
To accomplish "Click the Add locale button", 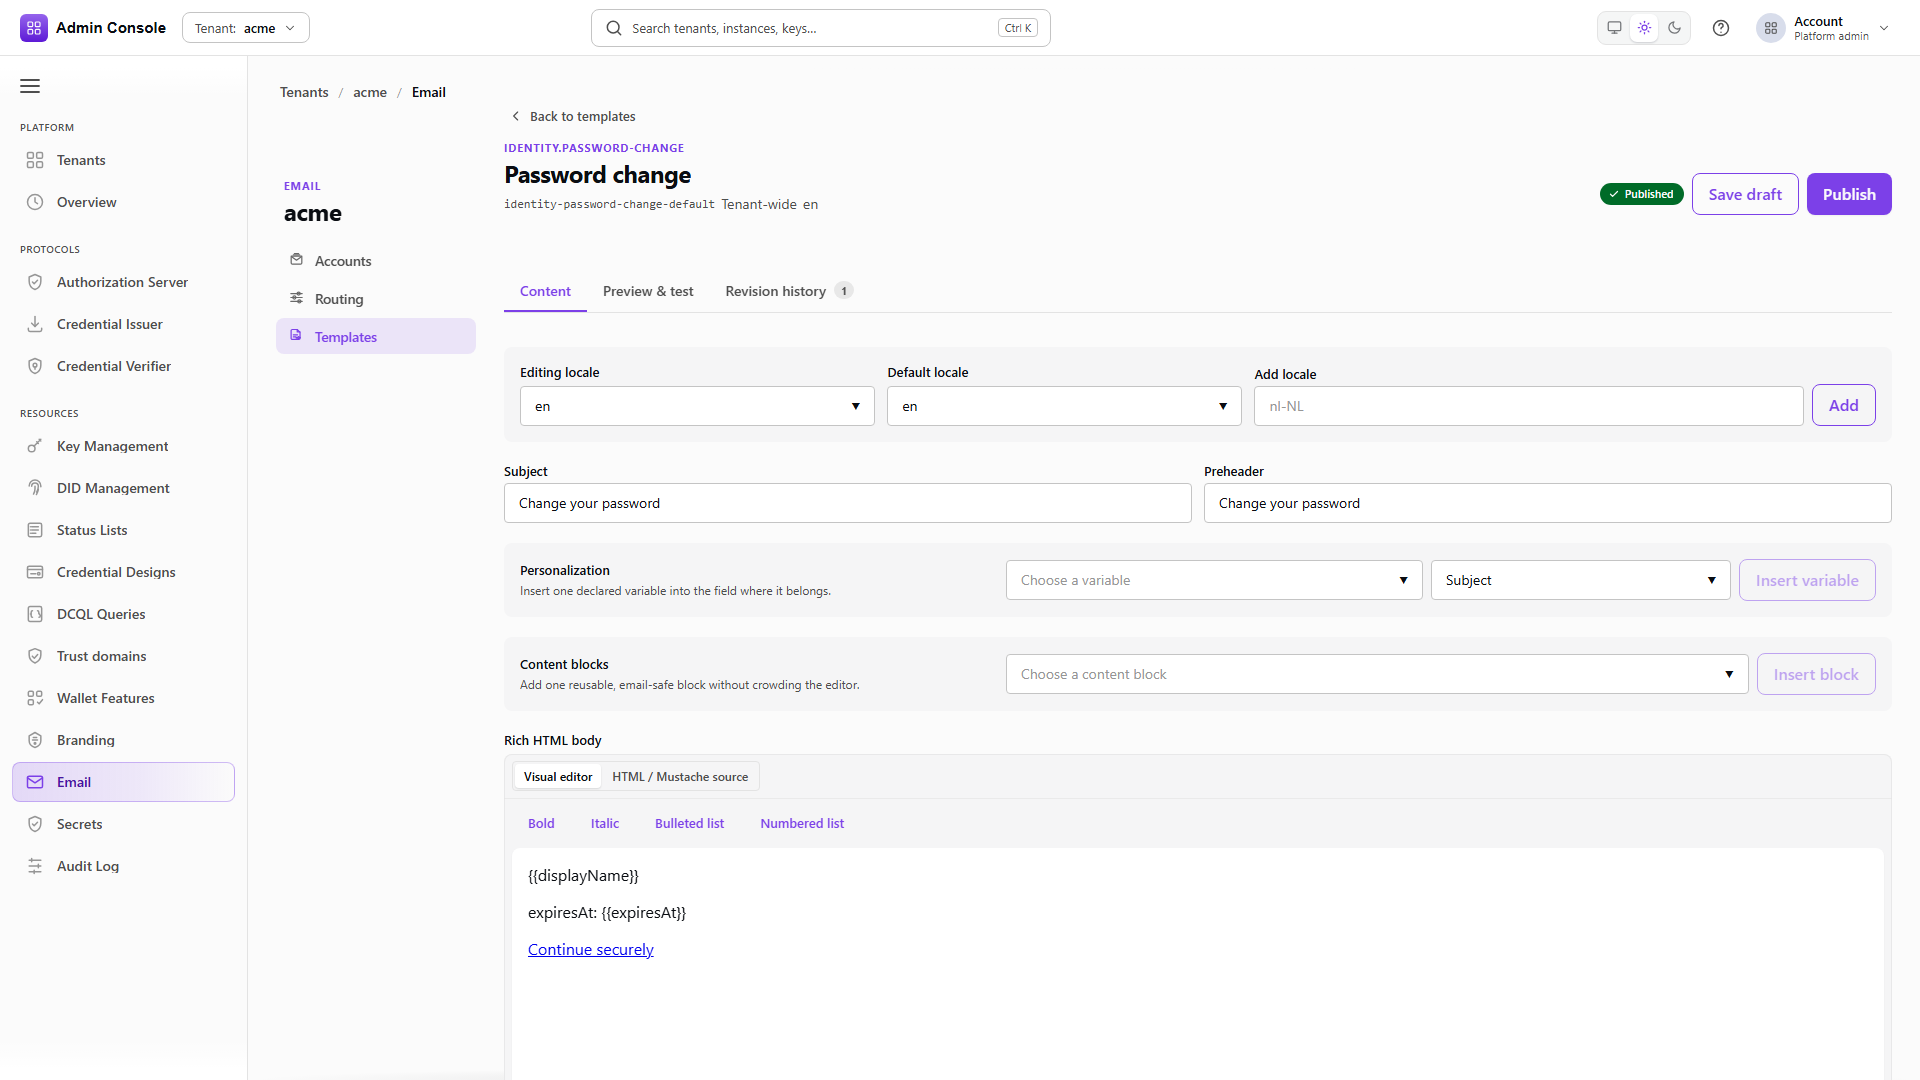I will click(1843, 405).
